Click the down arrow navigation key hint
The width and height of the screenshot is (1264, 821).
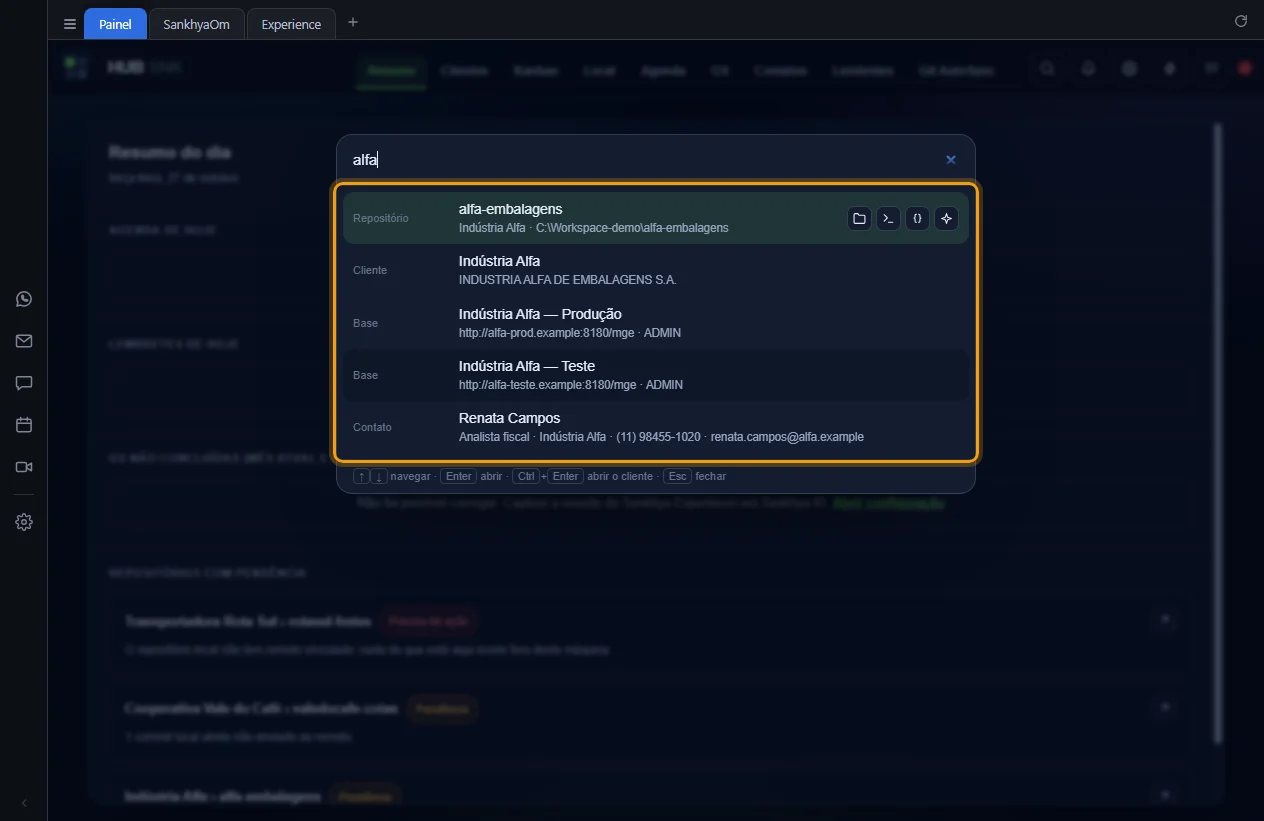[x=379, y=477]
